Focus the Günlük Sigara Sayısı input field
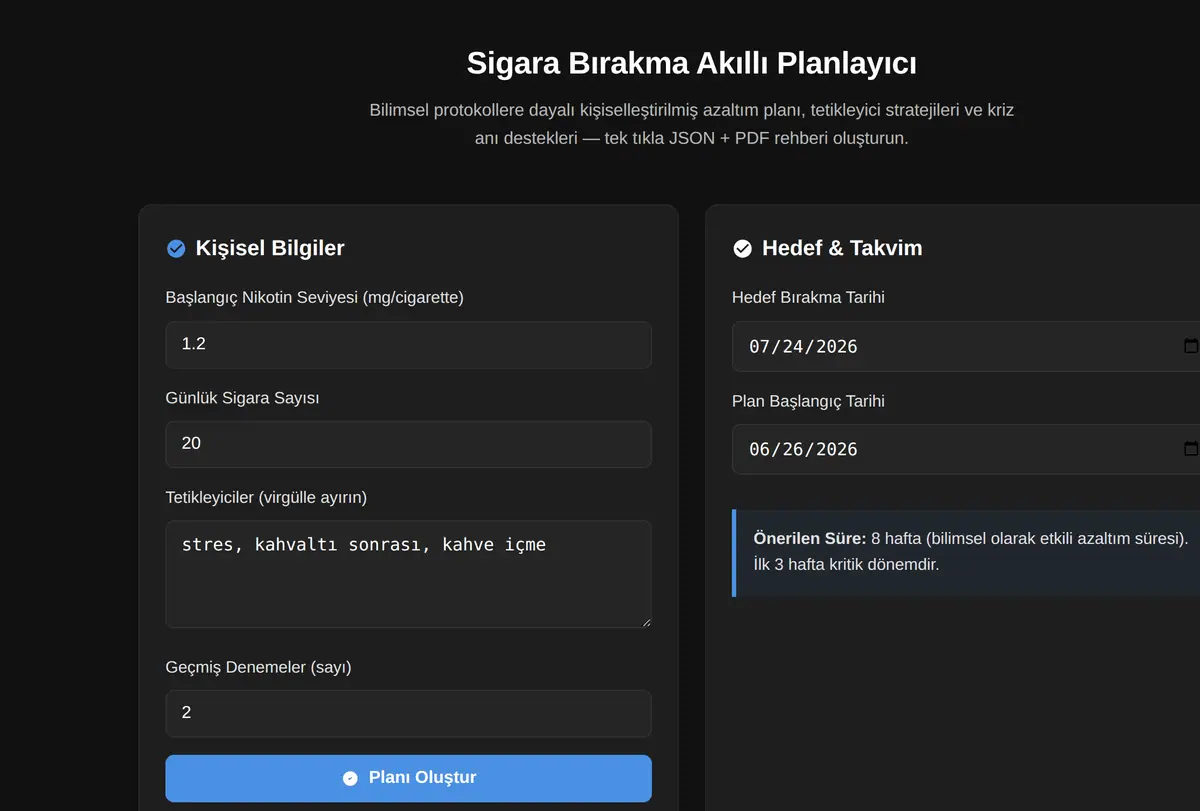Viewport: 1200px width, 811px height. 408,444
